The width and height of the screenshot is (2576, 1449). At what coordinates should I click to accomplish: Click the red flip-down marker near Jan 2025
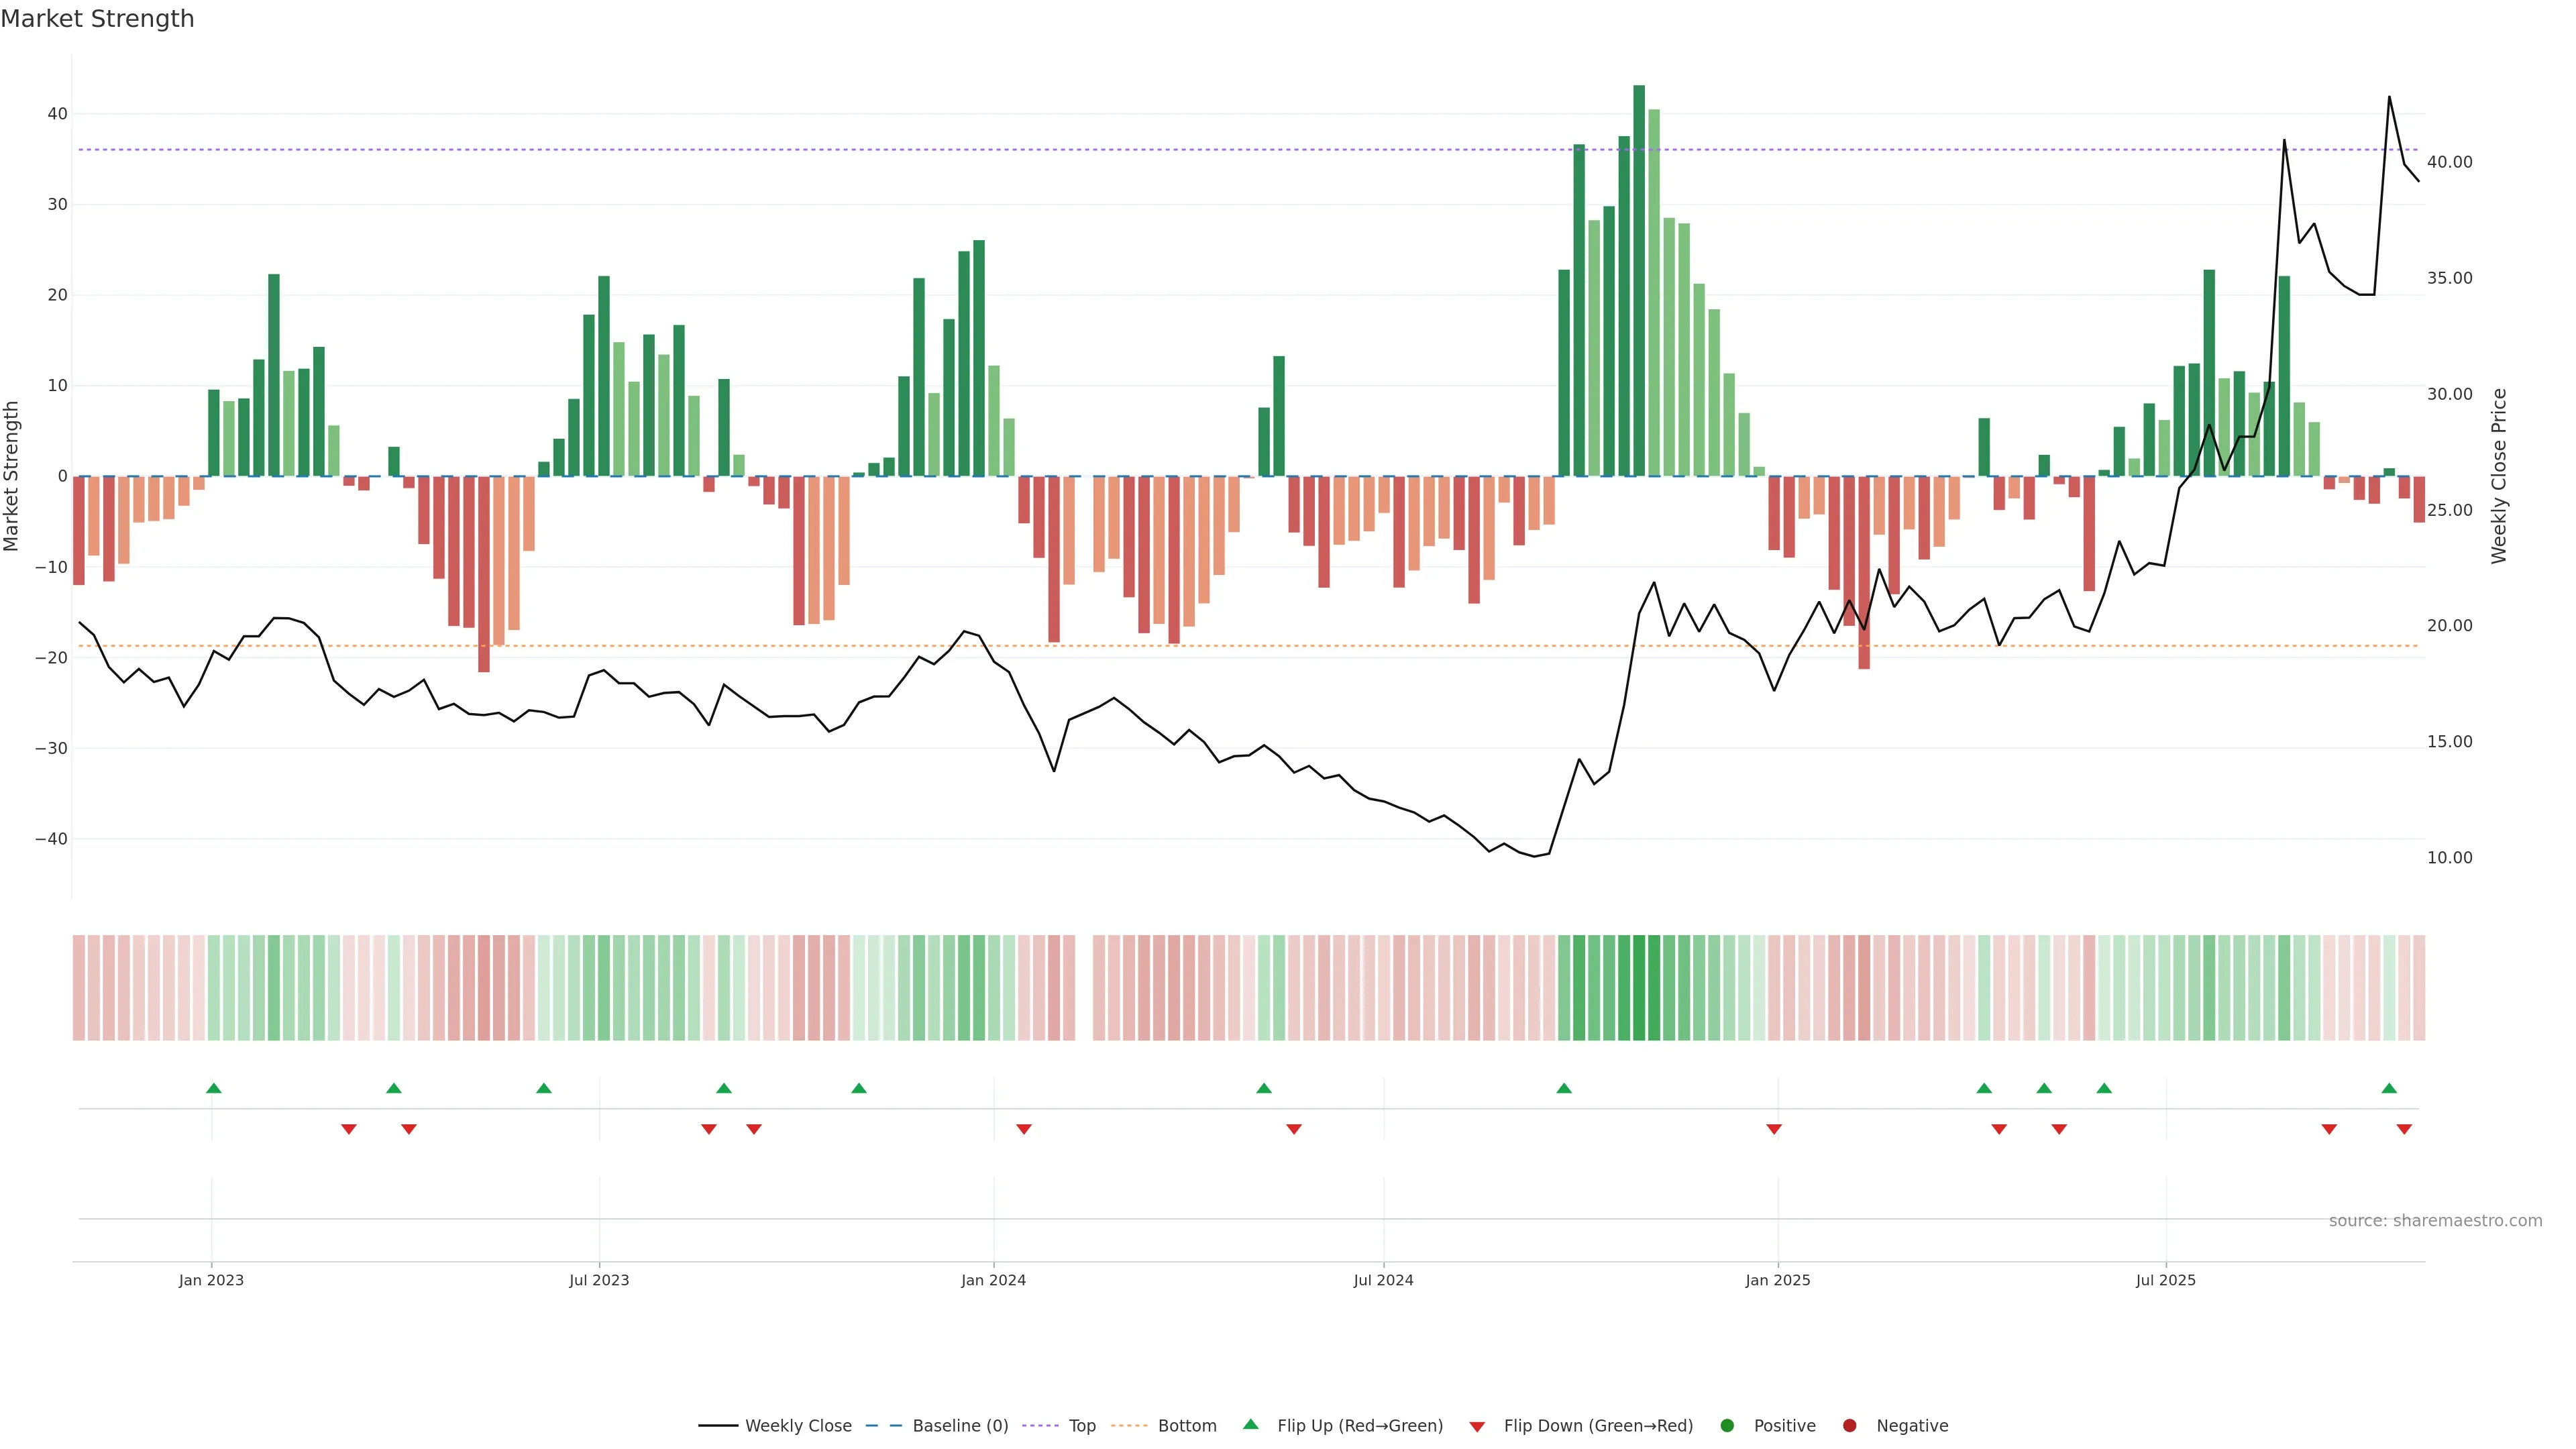(x=1774, y=1129)
